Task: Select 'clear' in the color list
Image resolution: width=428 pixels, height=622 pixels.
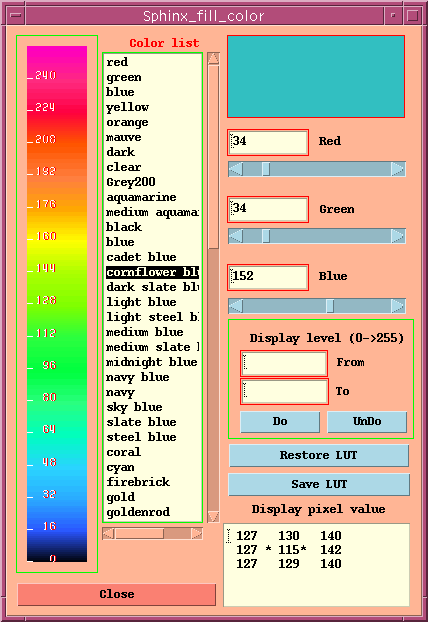Action: pyautogui.click(x=152, y=167)
